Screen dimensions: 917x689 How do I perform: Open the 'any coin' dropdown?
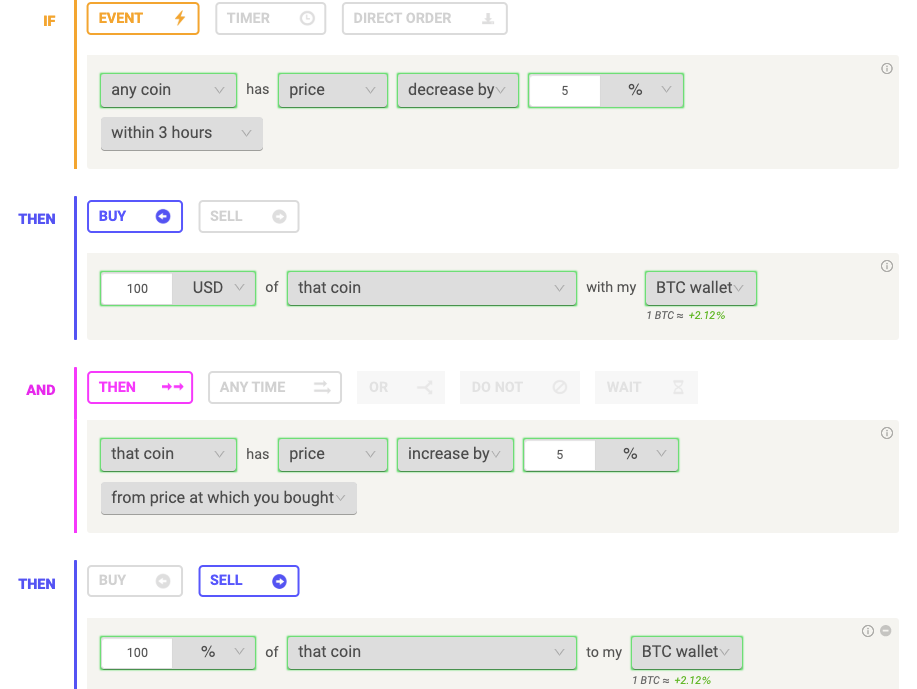coord(168,90)
